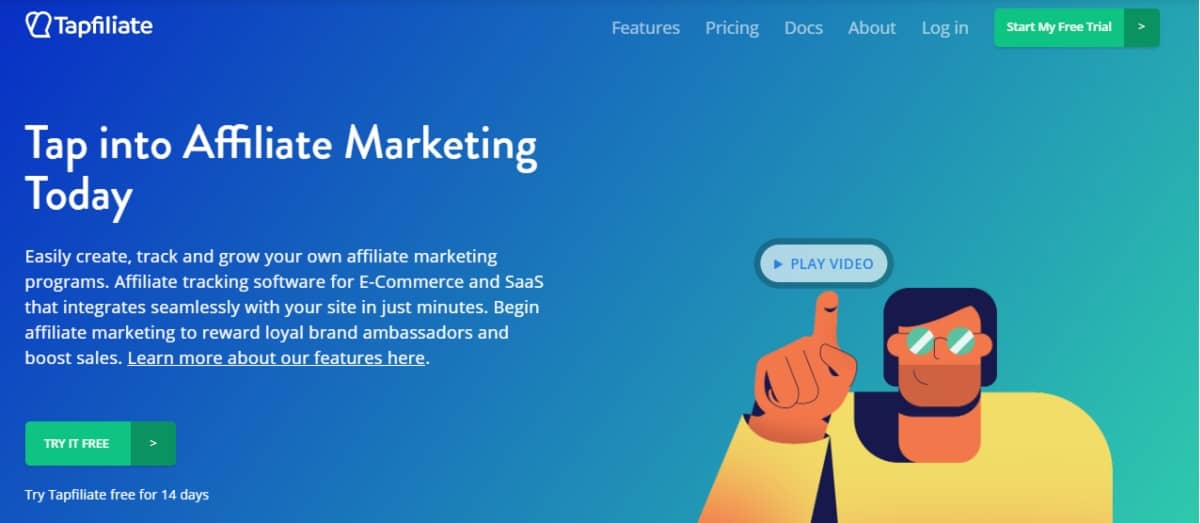Click the Log in link

click(x=945, y=28)
